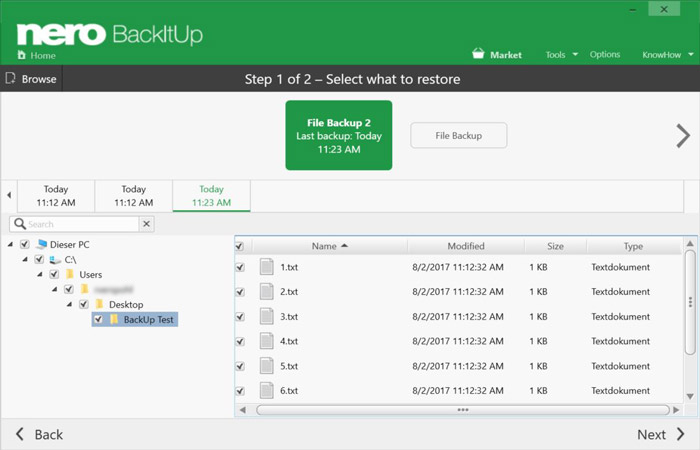
Task: Click the horizontal scrollbar left arrow
Action: [242, 410]
